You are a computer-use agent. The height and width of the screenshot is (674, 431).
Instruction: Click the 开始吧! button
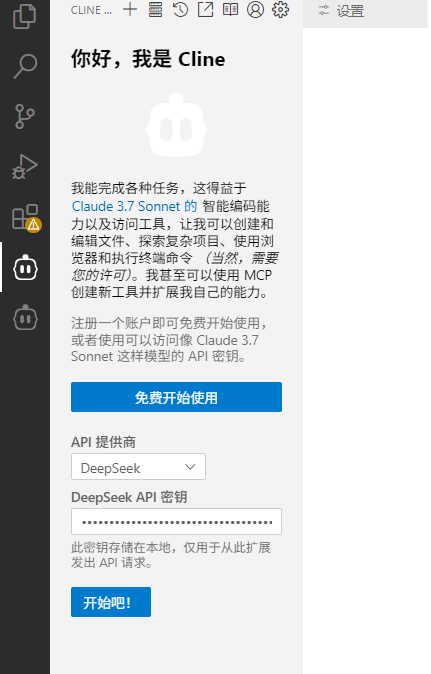(x=111, y=602)
